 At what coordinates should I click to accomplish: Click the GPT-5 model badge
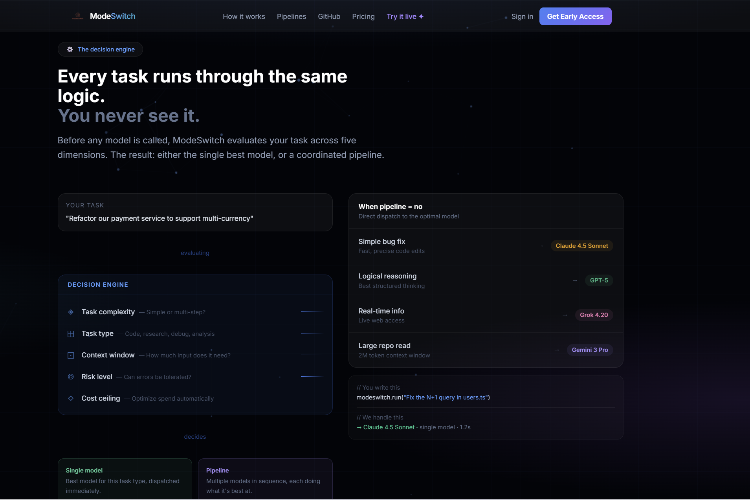coord(599,280)
